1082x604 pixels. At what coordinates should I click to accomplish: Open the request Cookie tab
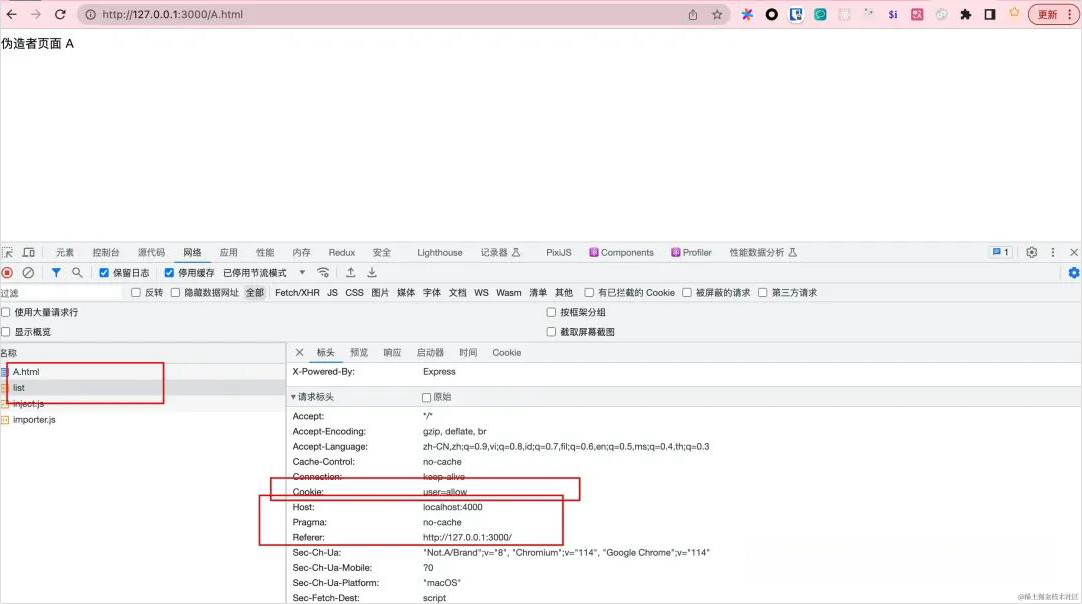506,353
